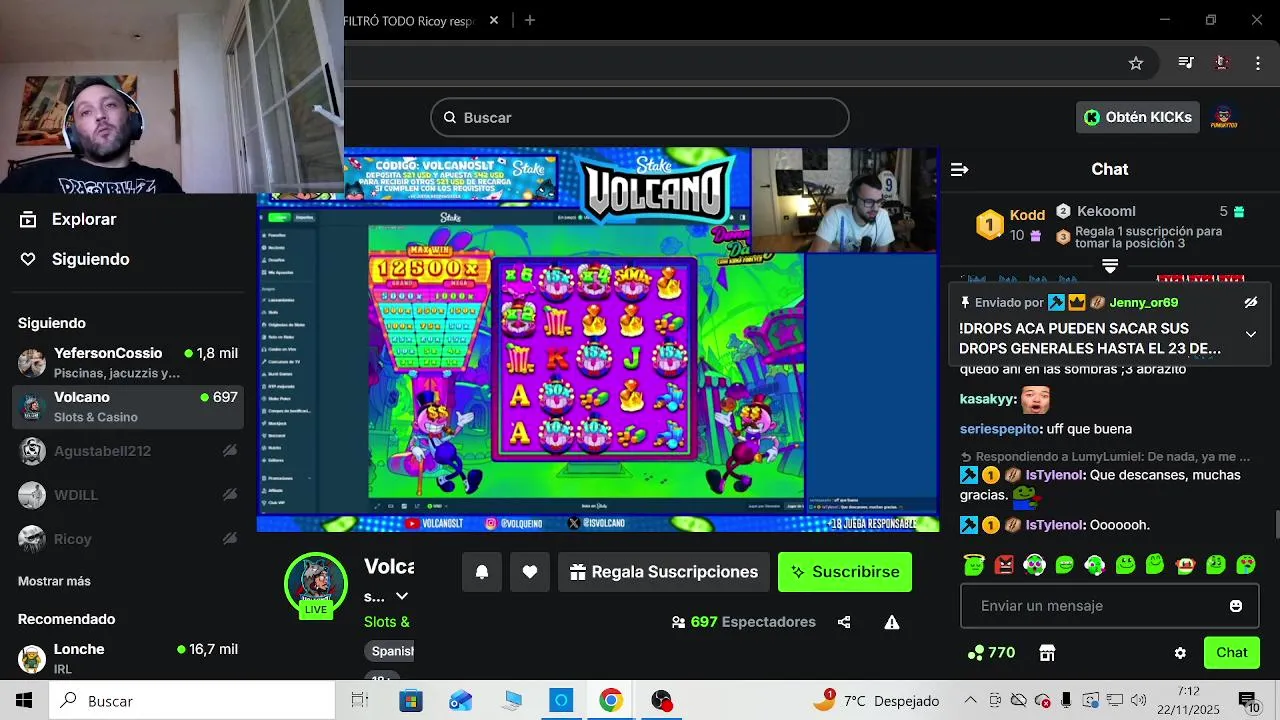Click the Volcano live channel avatar
The width and height of the screenshot is (1280, 720).
click(316, 585)
